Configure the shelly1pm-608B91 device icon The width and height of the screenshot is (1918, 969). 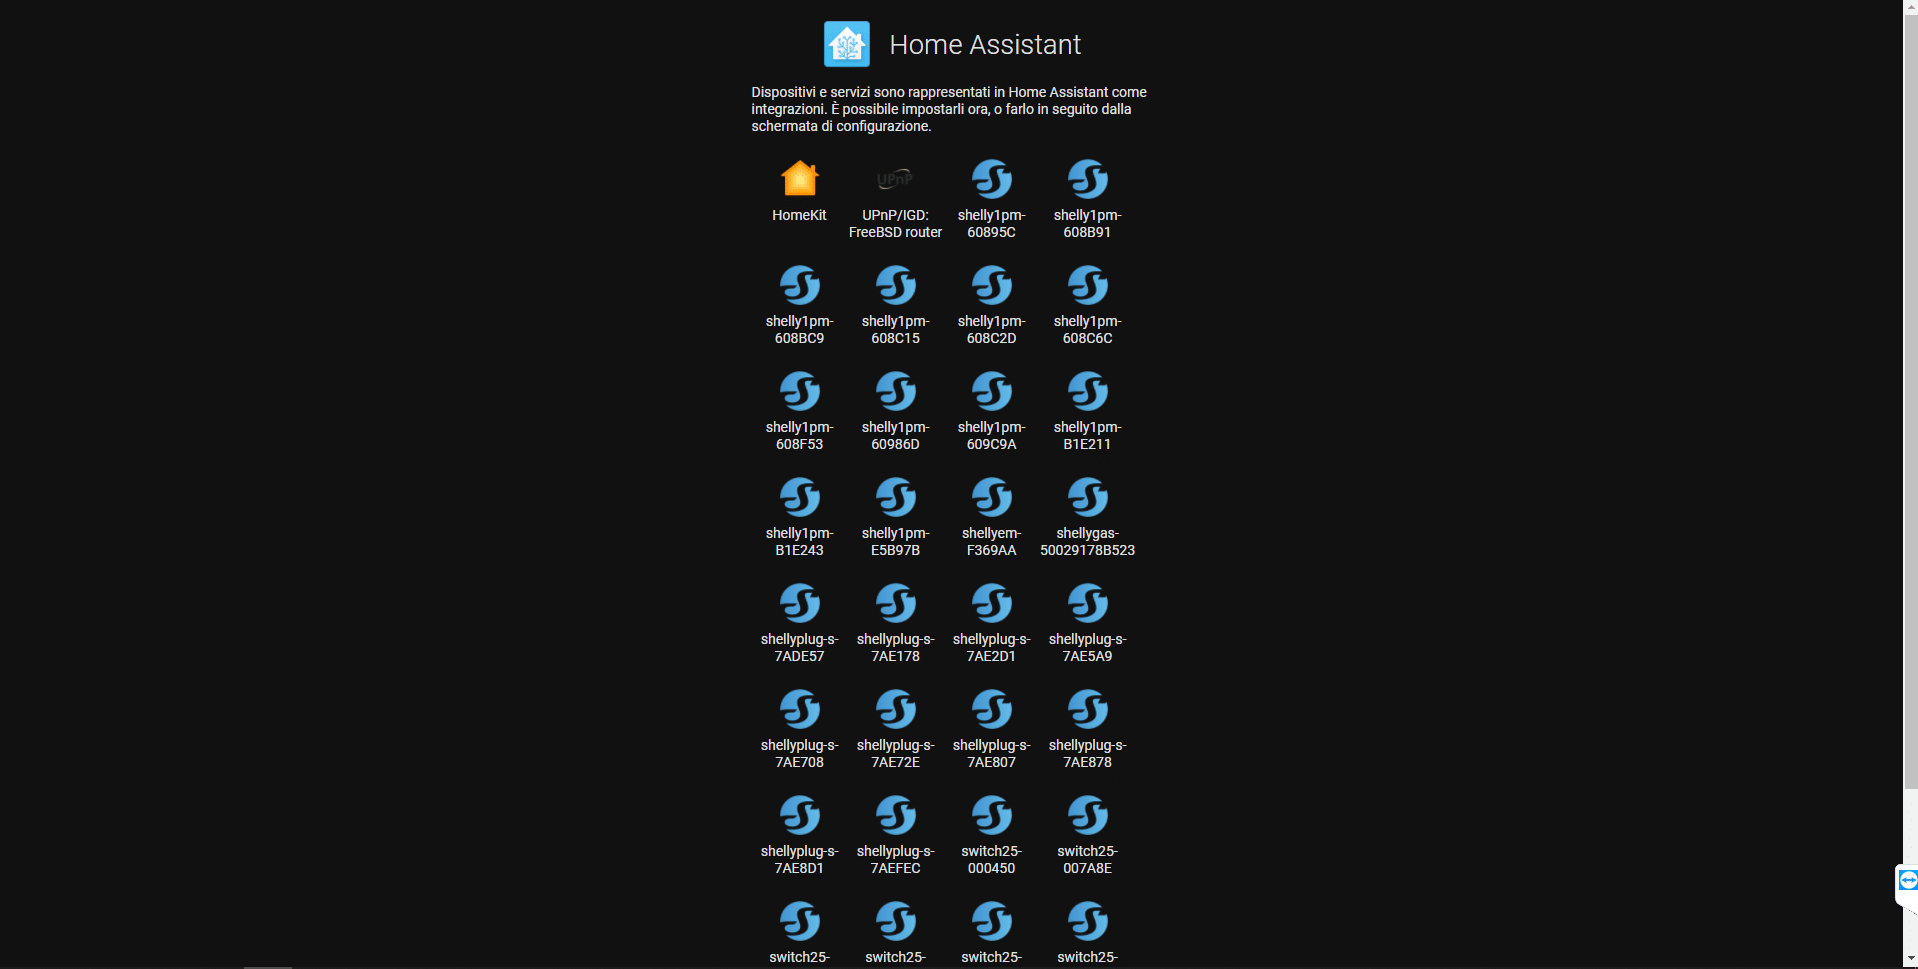pyautogui.click(x=1087, y=179)
